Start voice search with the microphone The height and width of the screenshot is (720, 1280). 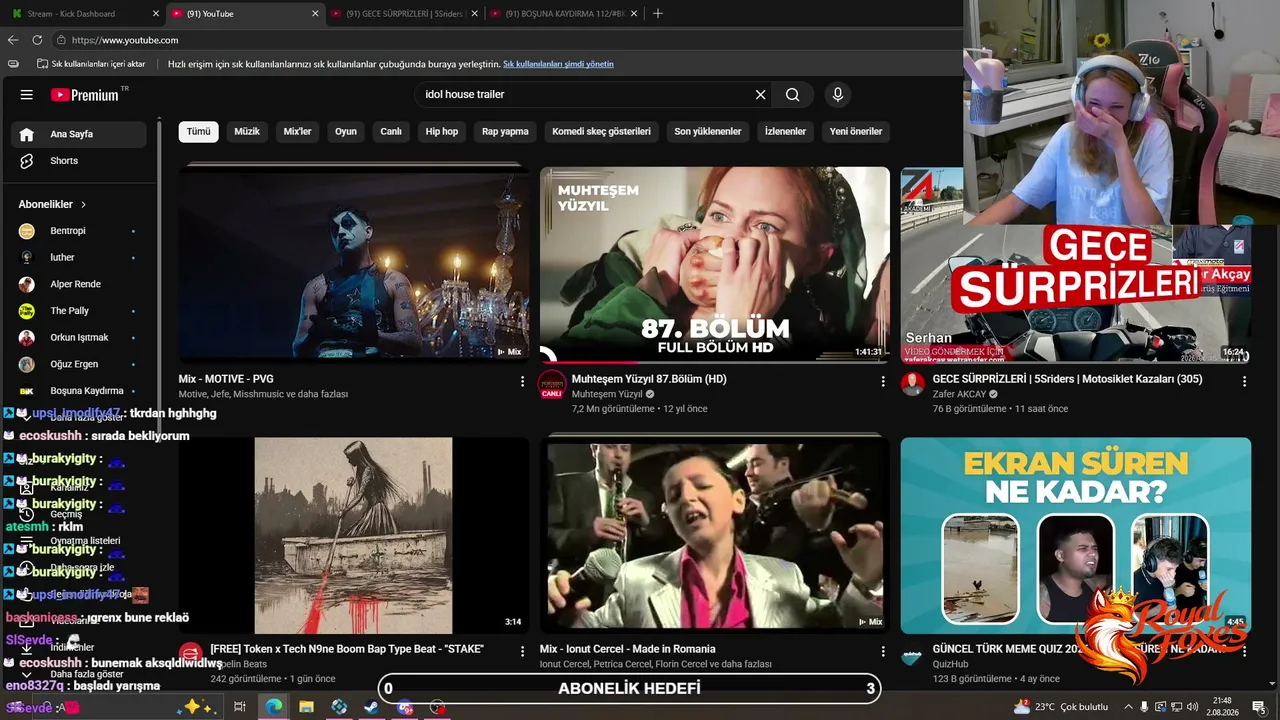coord(838,95)
